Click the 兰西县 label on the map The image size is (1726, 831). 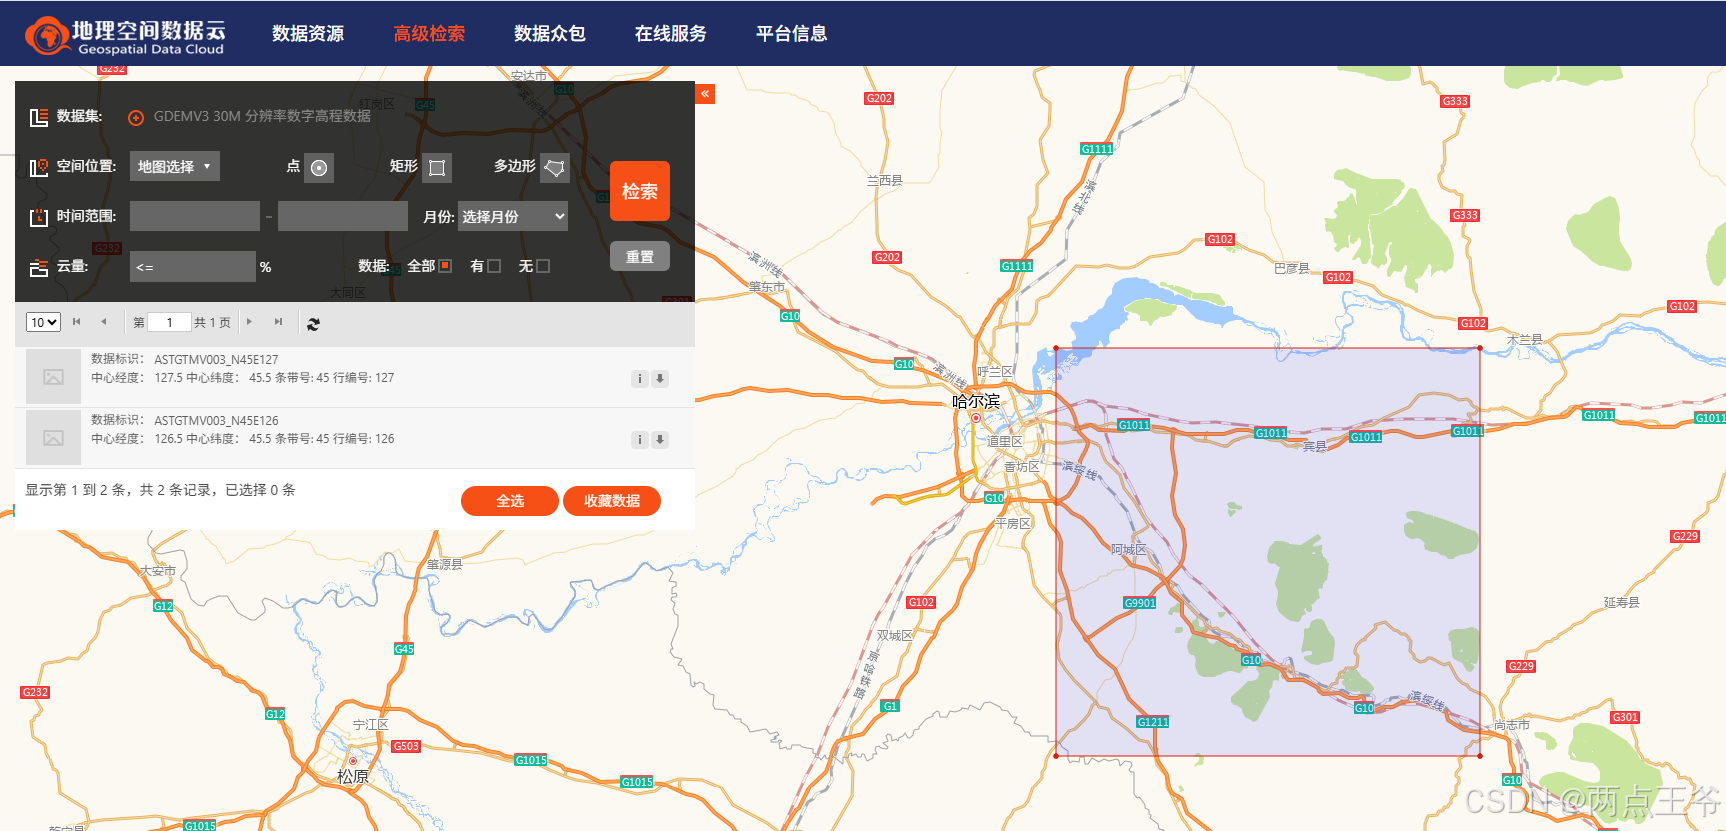pyautogui.click(x=884, y=180)
